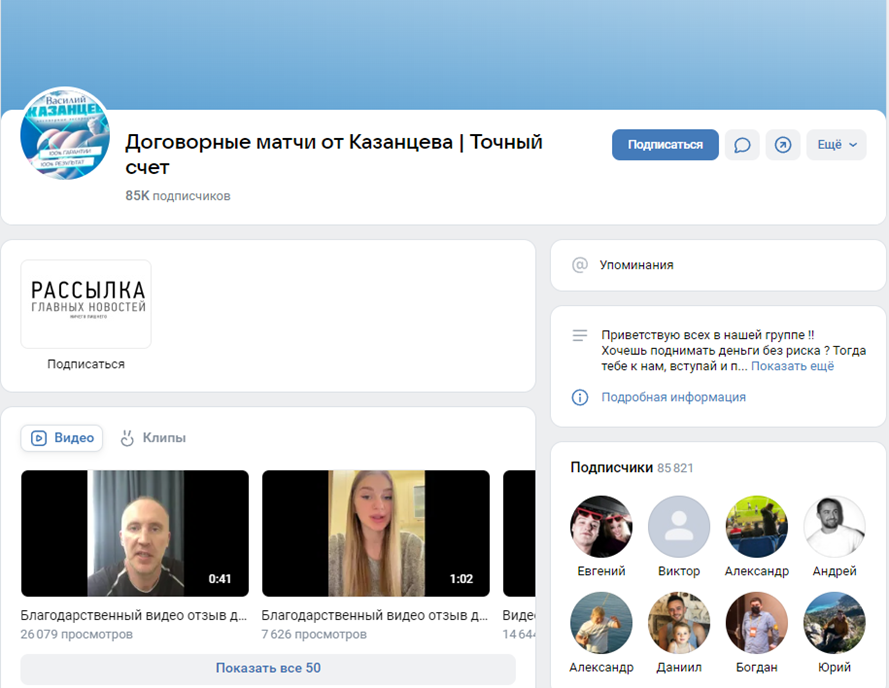889x688 pixels.
Task: Subscribe to Рассылка главных новостей
Action: point(86,364)
